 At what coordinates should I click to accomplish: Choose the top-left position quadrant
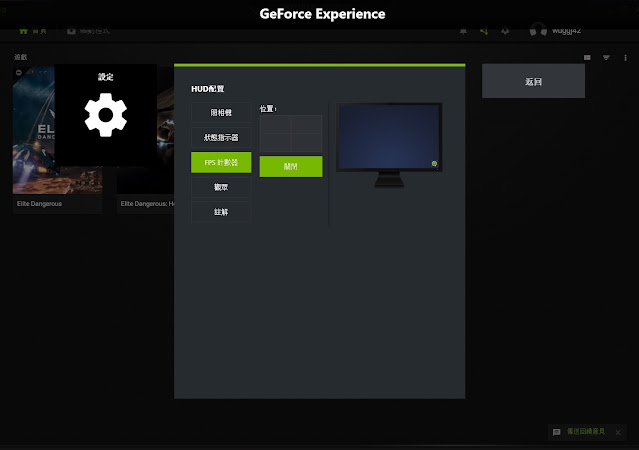(x=275, y=124)
